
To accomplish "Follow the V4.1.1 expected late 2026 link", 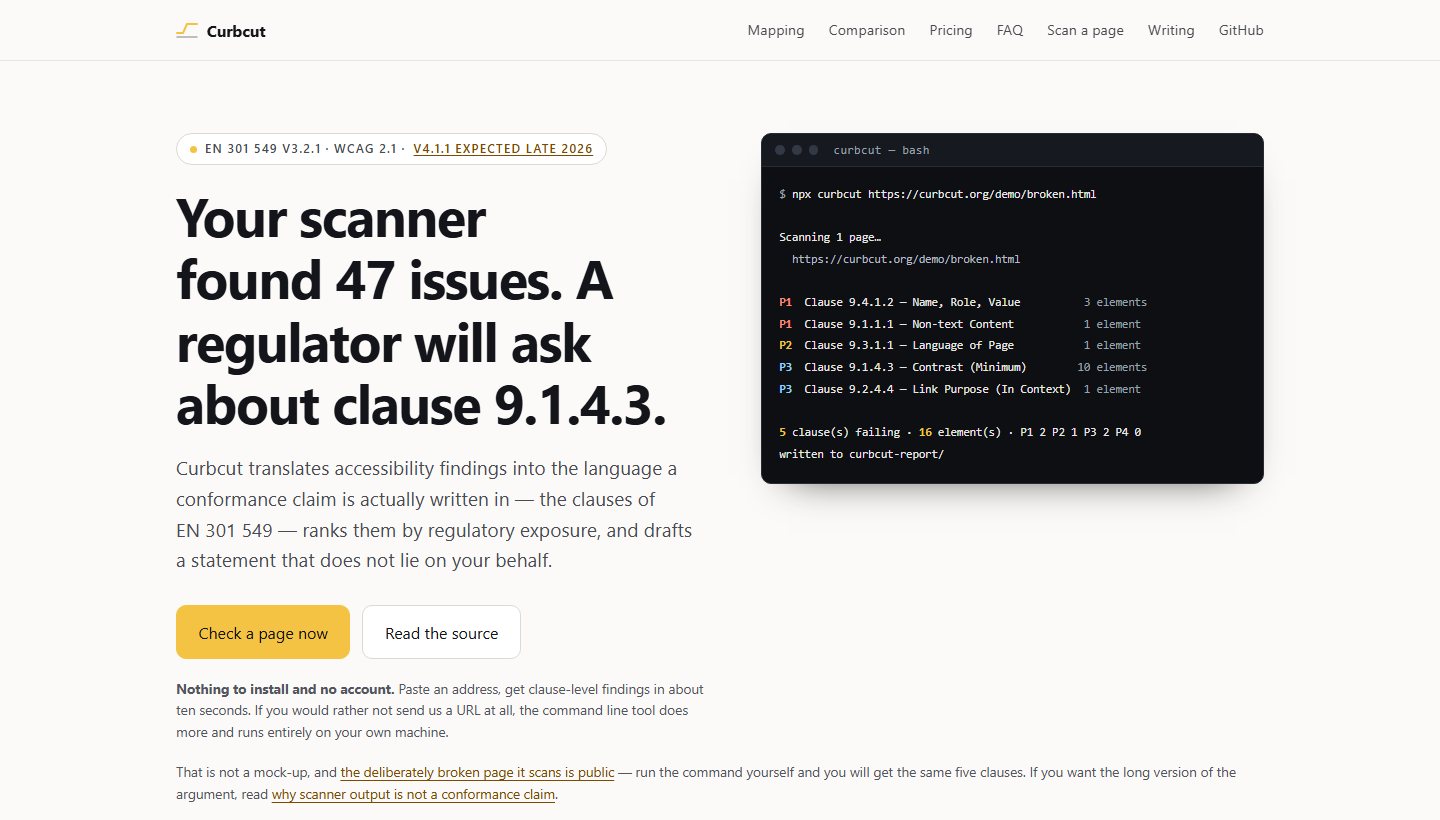I will pyautogui.click(x=503, y=149).
